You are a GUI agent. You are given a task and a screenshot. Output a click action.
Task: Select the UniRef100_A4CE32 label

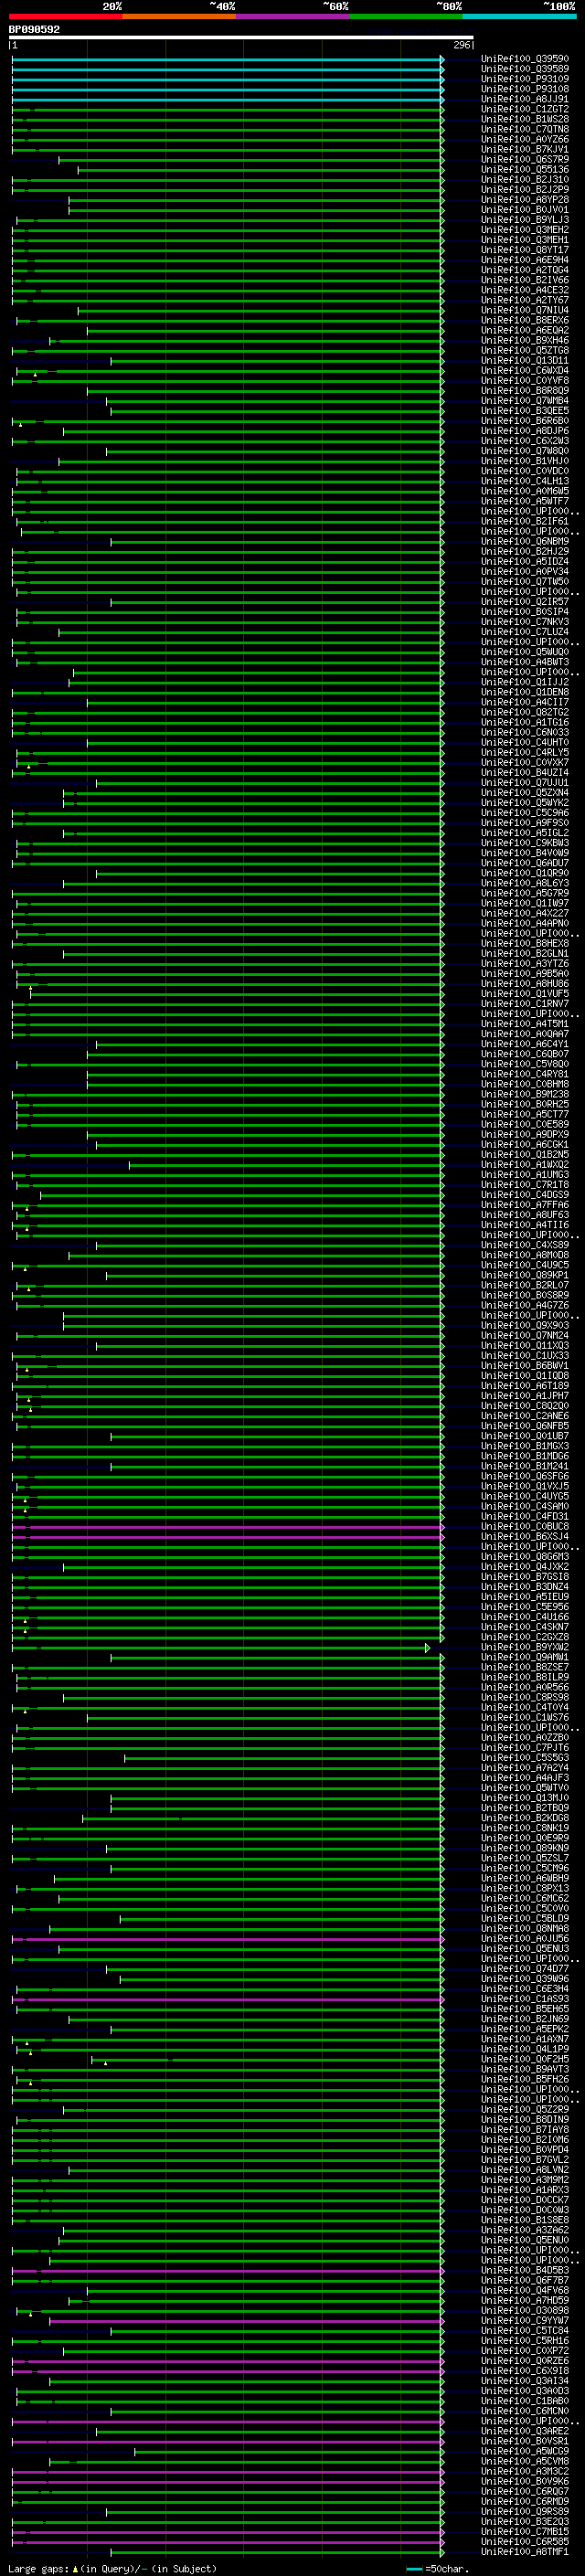point(525,290)
